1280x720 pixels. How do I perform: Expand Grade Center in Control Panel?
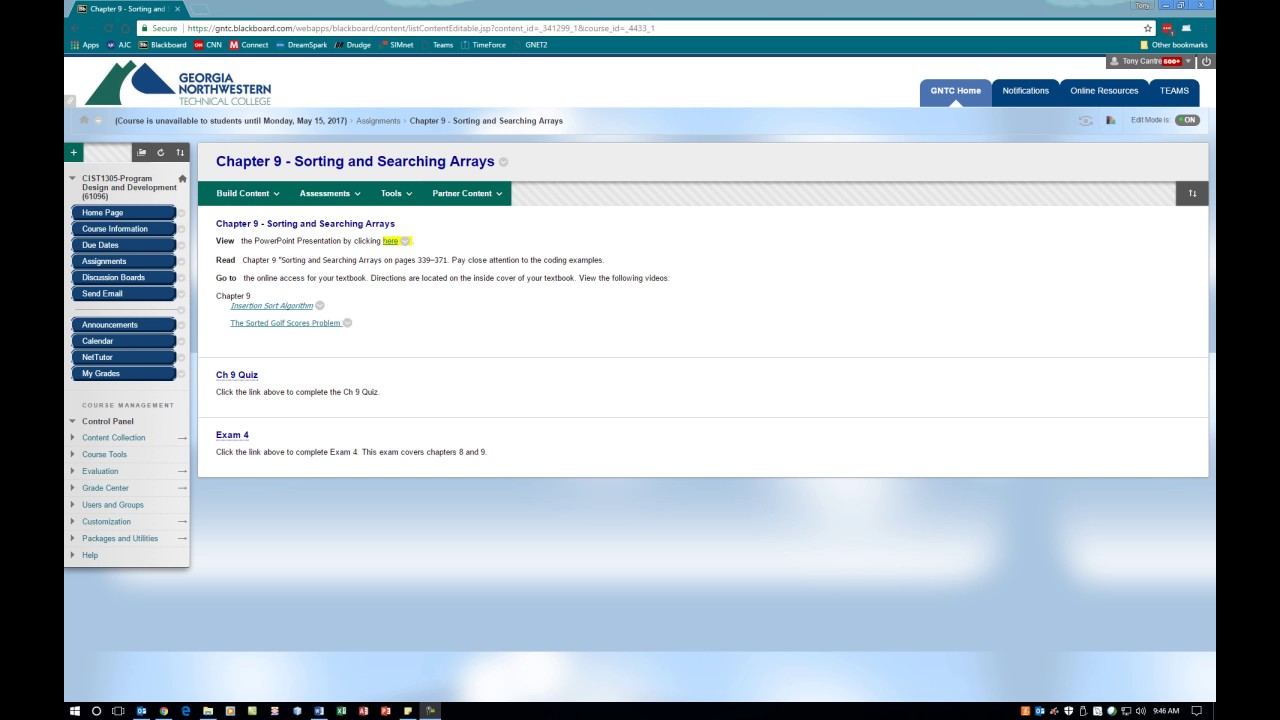pos(72,488)
